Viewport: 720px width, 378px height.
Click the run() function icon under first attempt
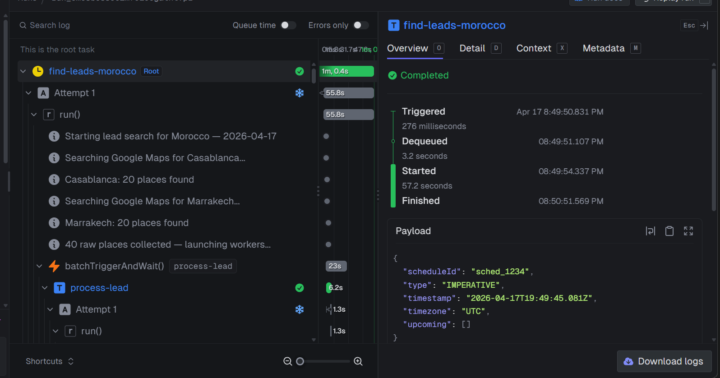[49, 114]
